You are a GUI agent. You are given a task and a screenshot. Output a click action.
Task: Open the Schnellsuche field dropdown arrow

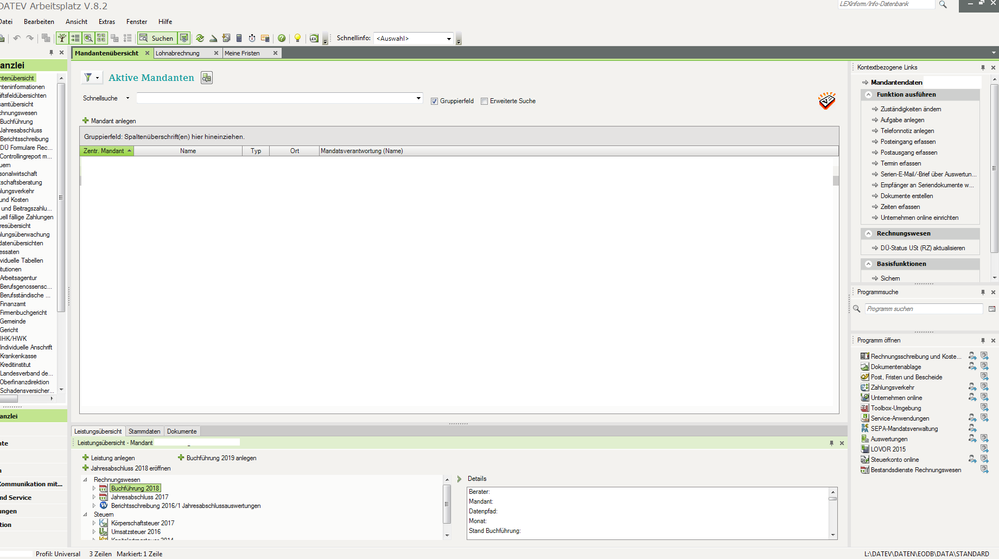tap(419, 98)
